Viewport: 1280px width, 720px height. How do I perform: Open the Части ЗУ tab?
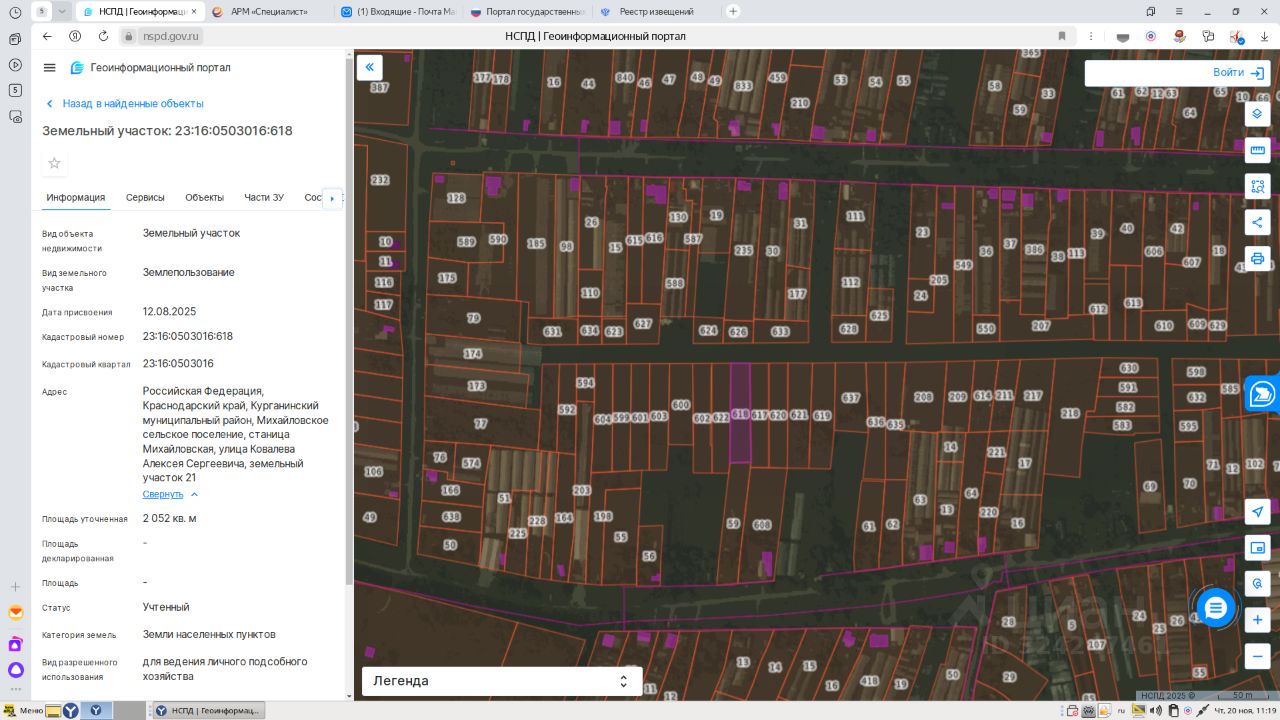pos(264,197)
